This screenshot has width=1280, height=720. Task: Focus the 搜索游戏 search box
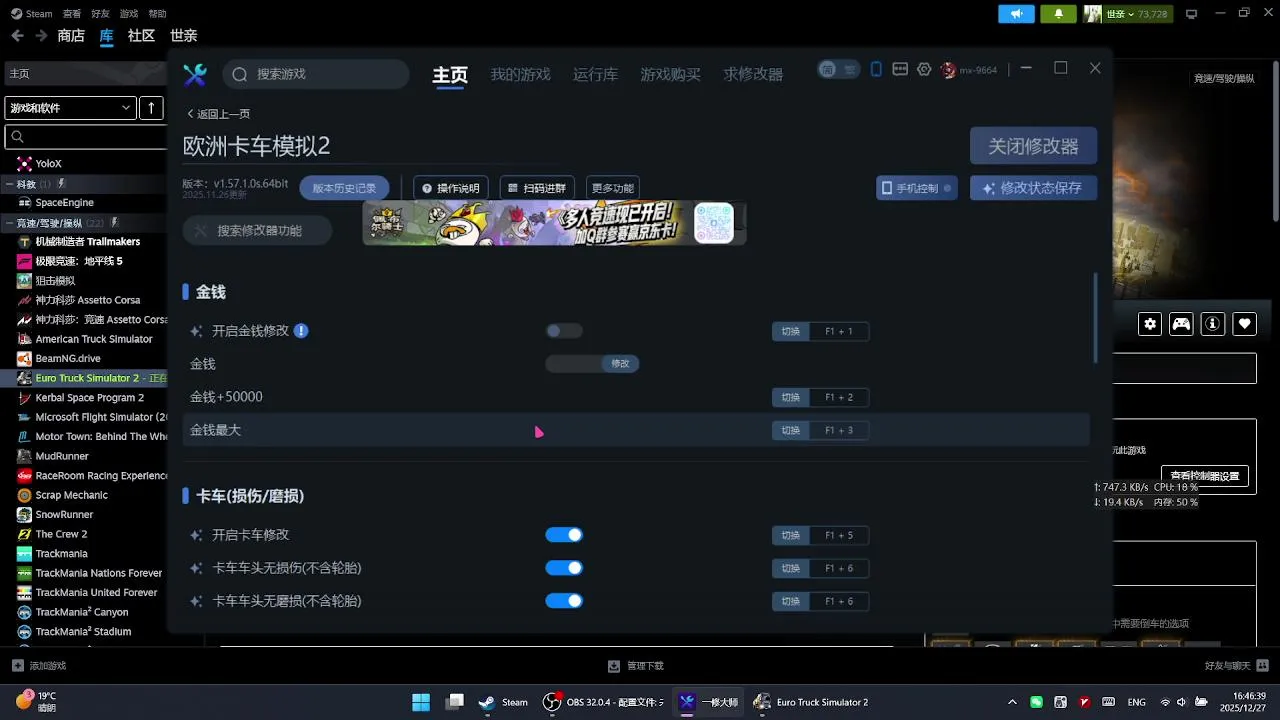click(316, 74)
